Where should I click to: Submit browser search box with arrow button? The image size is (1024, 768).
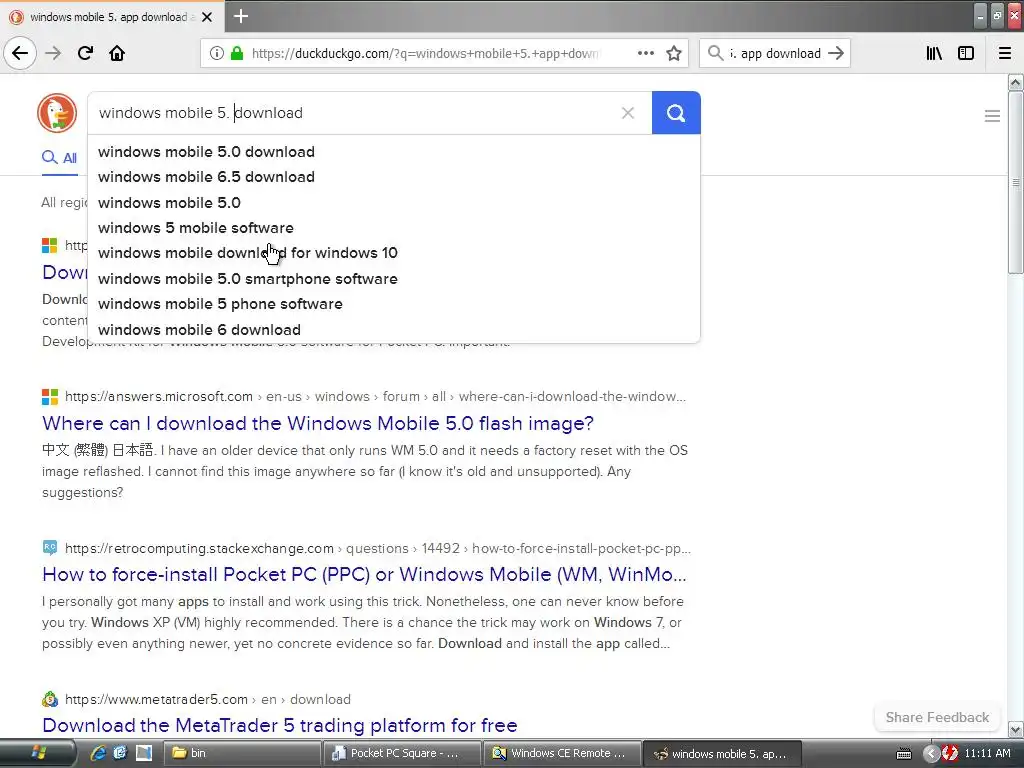click(836, 54)
